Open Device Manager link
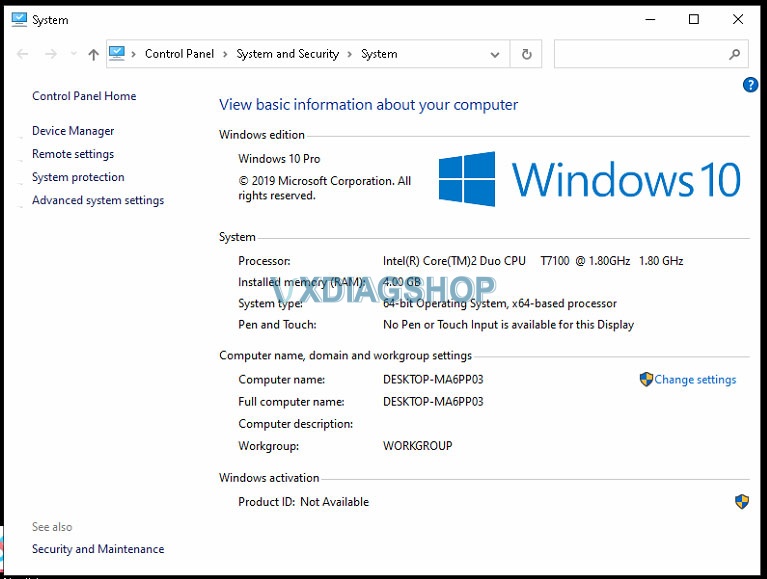767x579 pixels. 73,131
